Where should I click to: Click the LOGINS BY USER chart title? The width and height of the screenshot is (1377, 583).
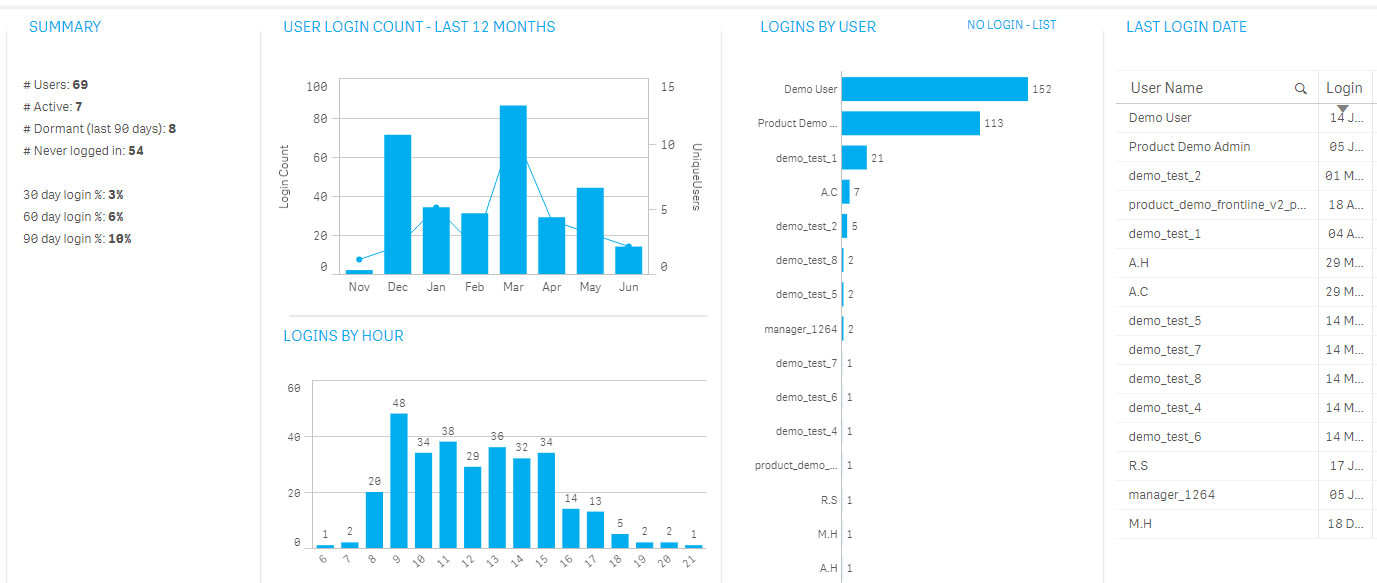[818, 27]
